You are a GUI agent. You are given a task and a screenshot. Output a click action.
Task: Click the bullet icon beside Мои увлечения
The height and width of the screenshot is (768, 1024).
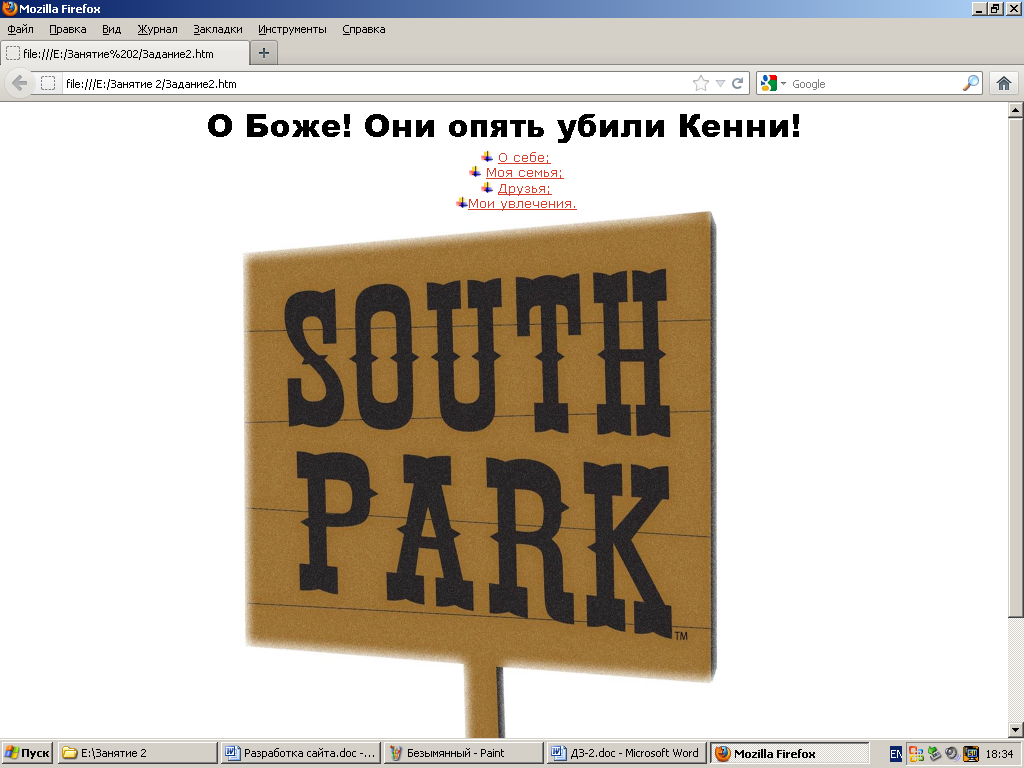point(462,203)
